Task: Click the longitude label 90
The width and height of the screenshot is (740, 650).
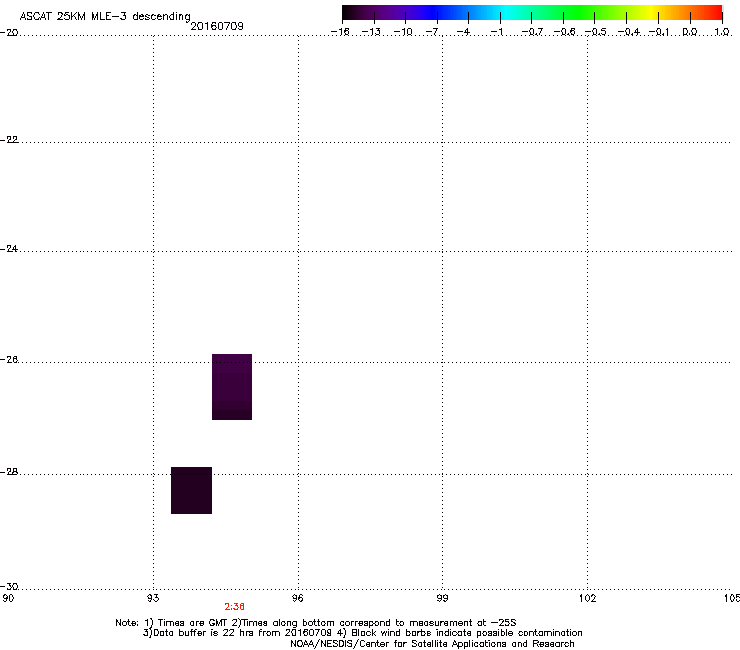Action: pos(8,598)
